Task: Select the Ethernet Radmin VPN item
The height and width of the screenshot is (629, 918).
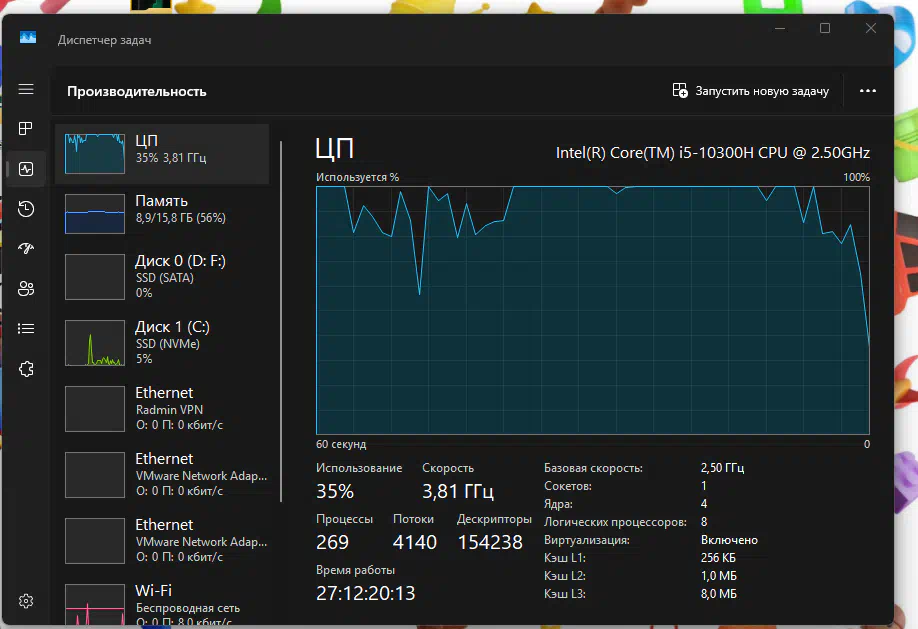Action: [162, 409]
